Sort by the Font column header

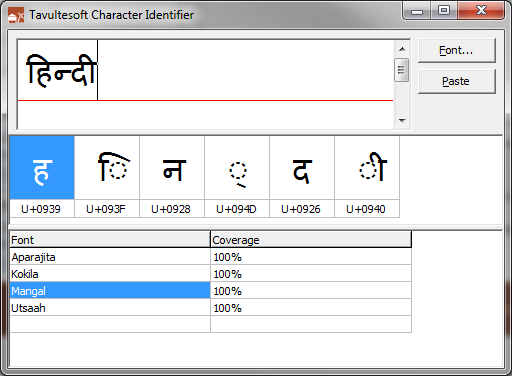tap(110, 240)
